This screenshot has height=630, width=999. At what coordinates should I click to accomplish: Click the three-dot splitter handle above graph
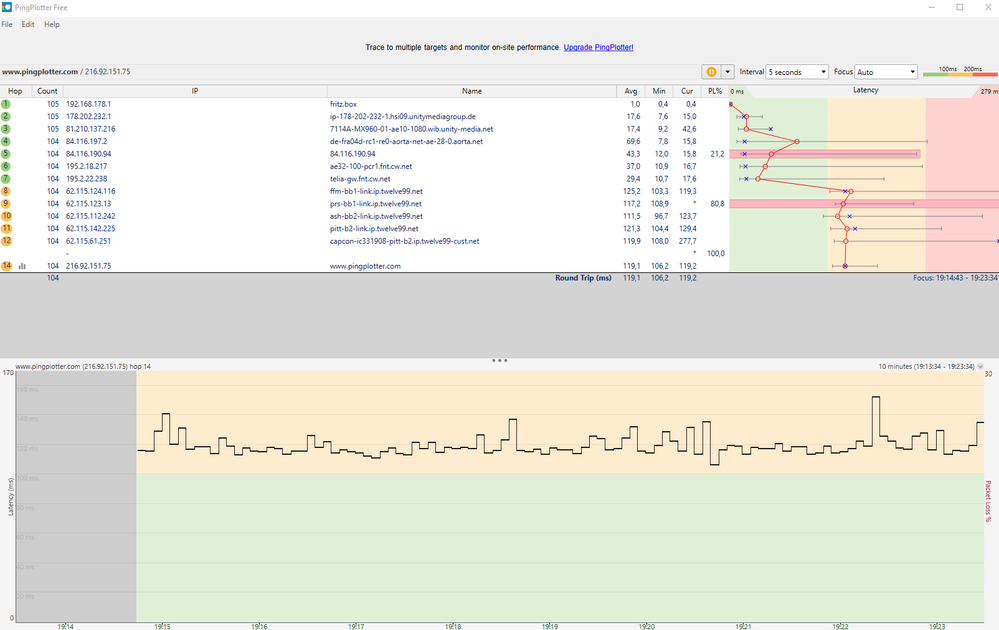(x=500, y=361)
